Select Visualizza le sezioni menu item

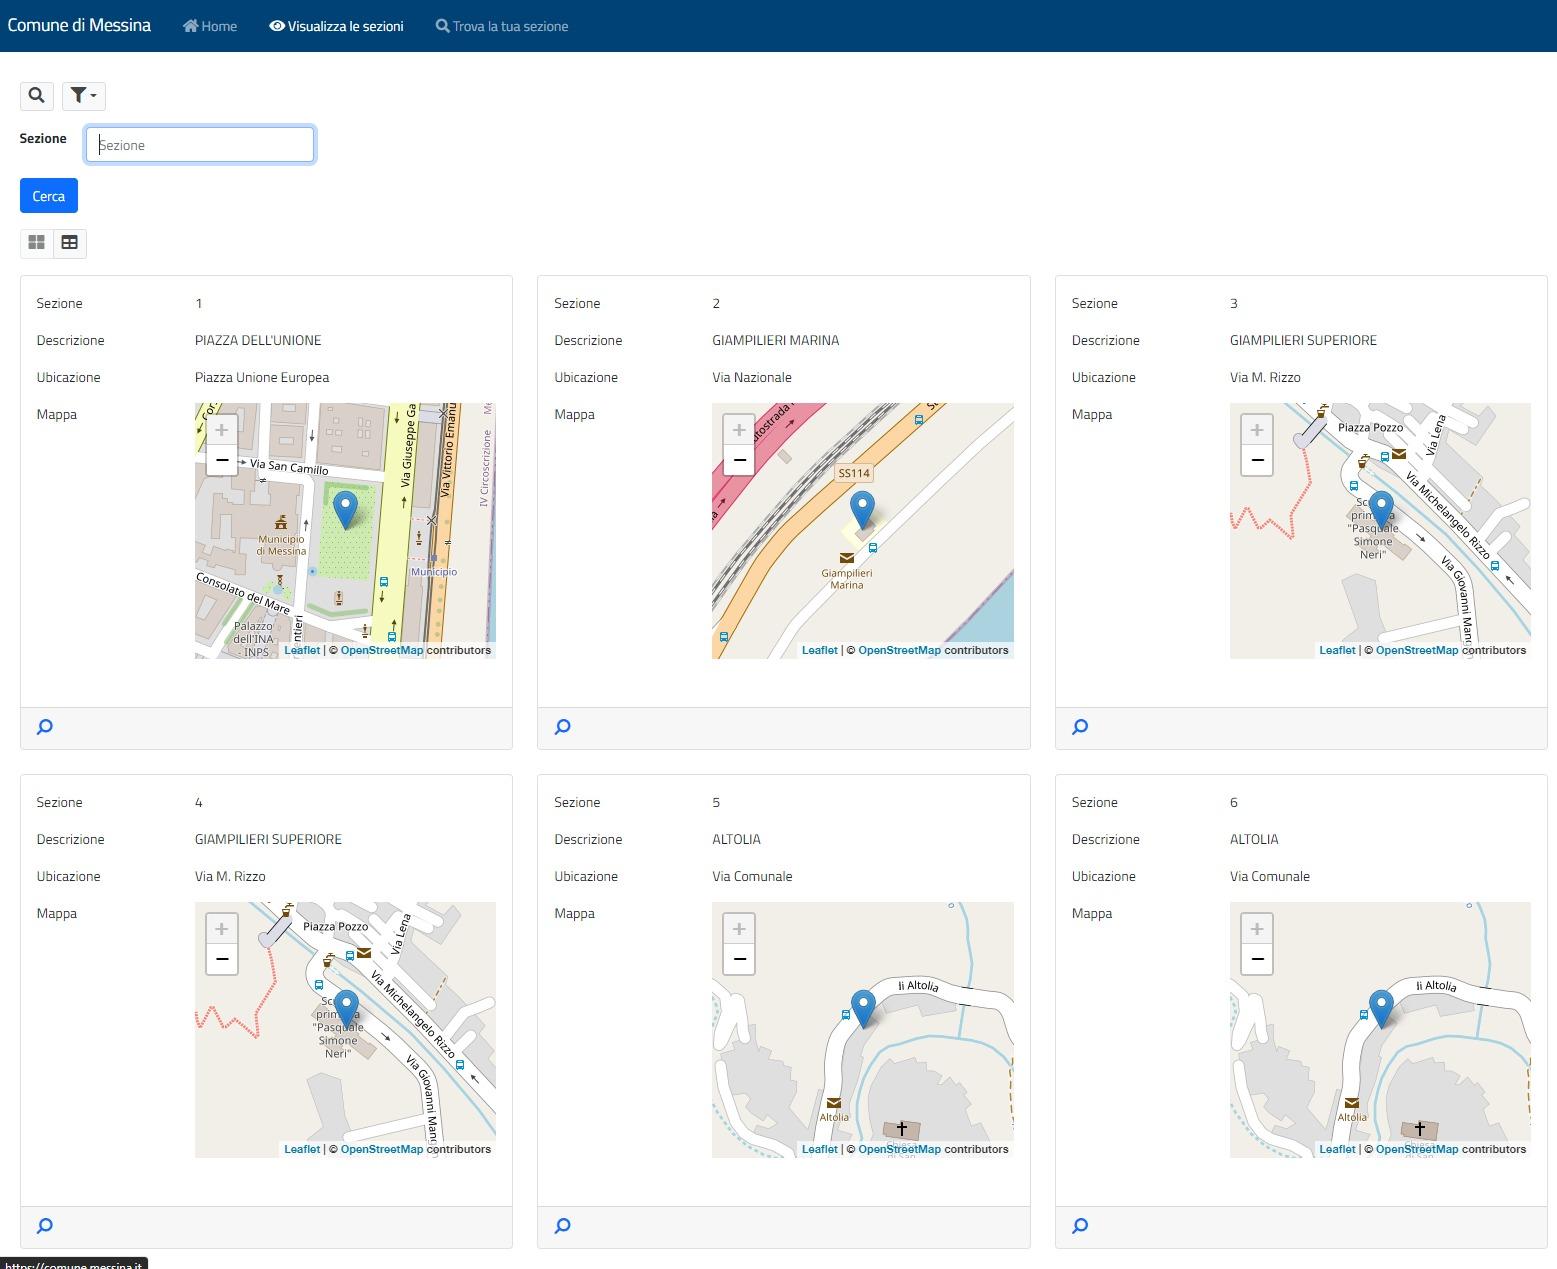coord(336,26)
